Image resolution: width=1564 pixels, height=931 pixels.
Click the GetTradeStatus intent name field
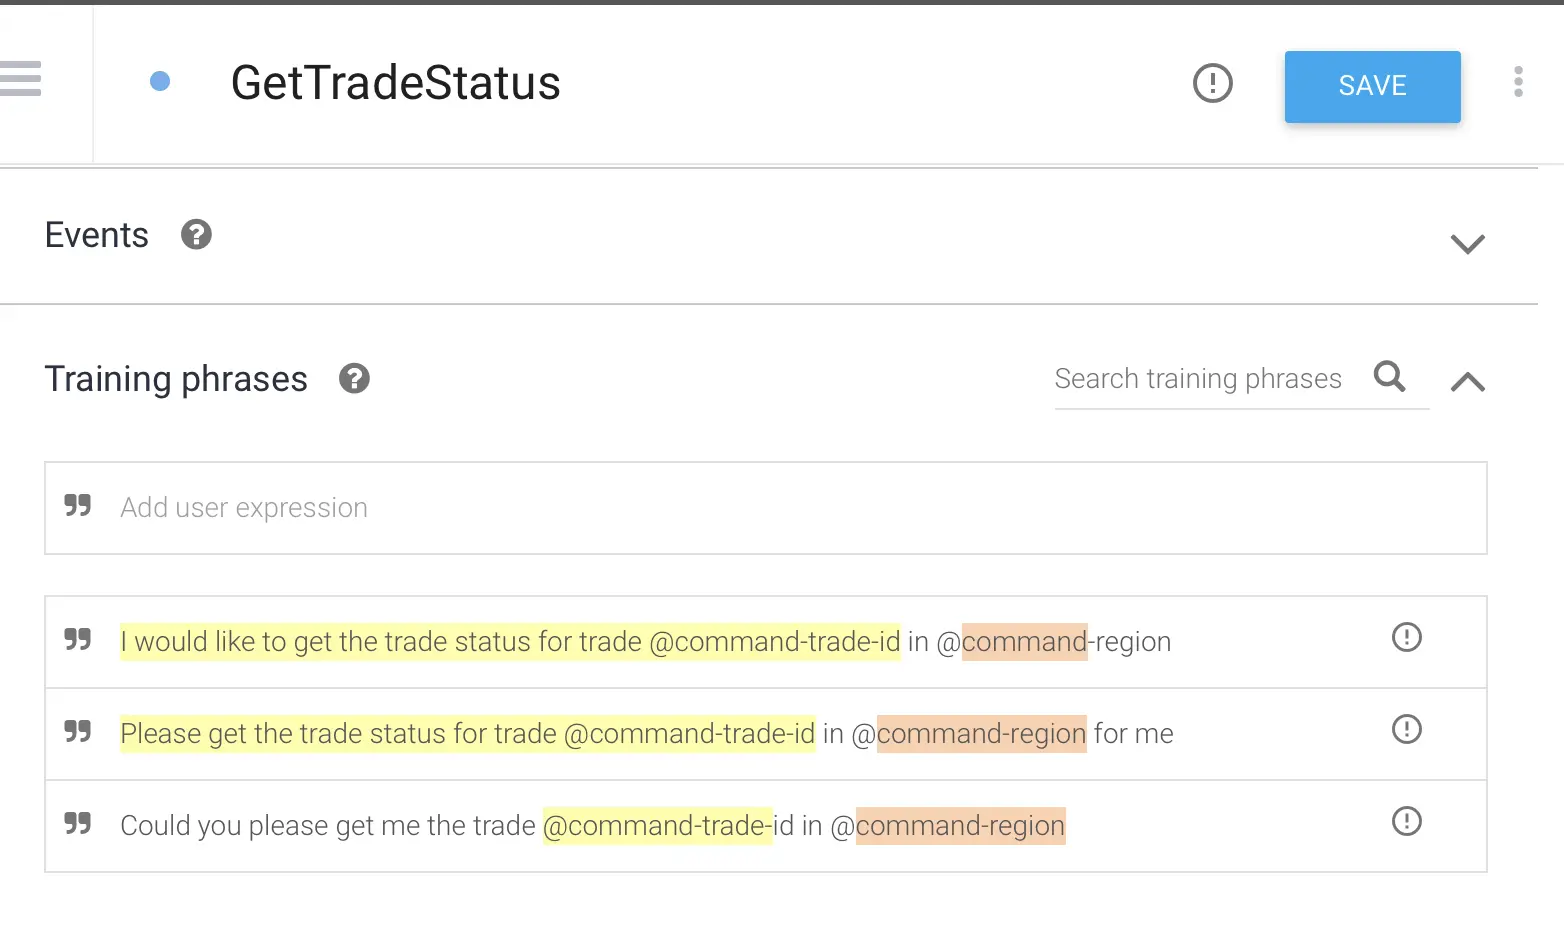coord(396,83)
